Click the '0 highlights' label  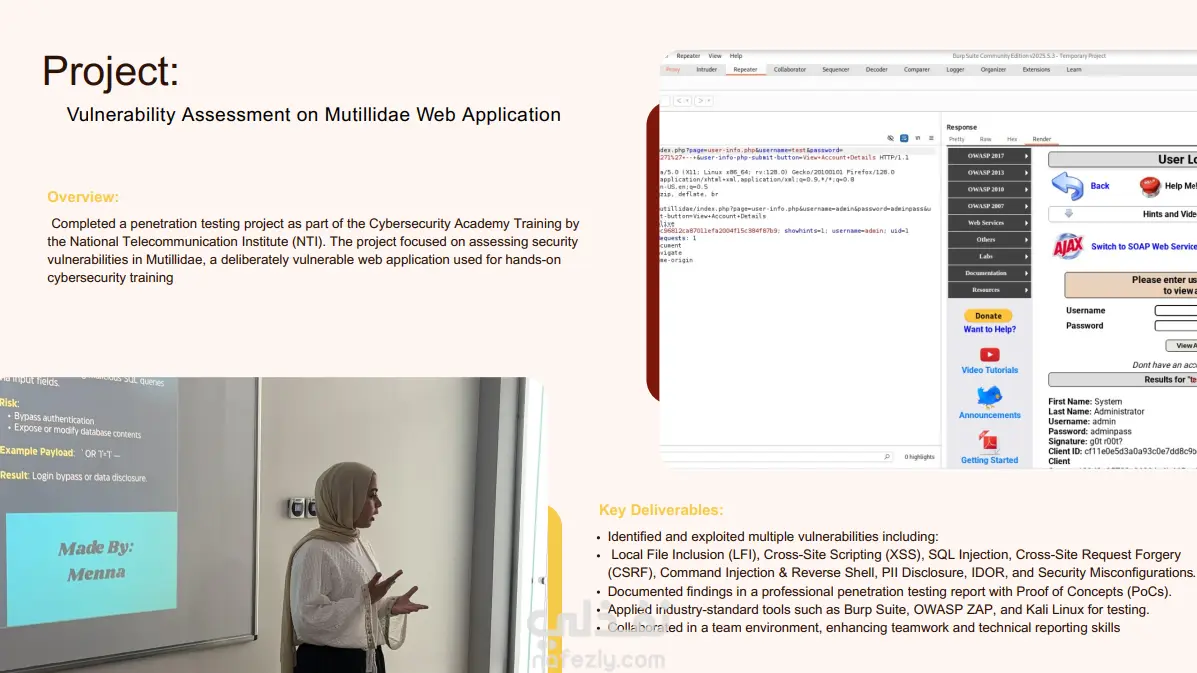pyautogui.click(x=919, y=457)
